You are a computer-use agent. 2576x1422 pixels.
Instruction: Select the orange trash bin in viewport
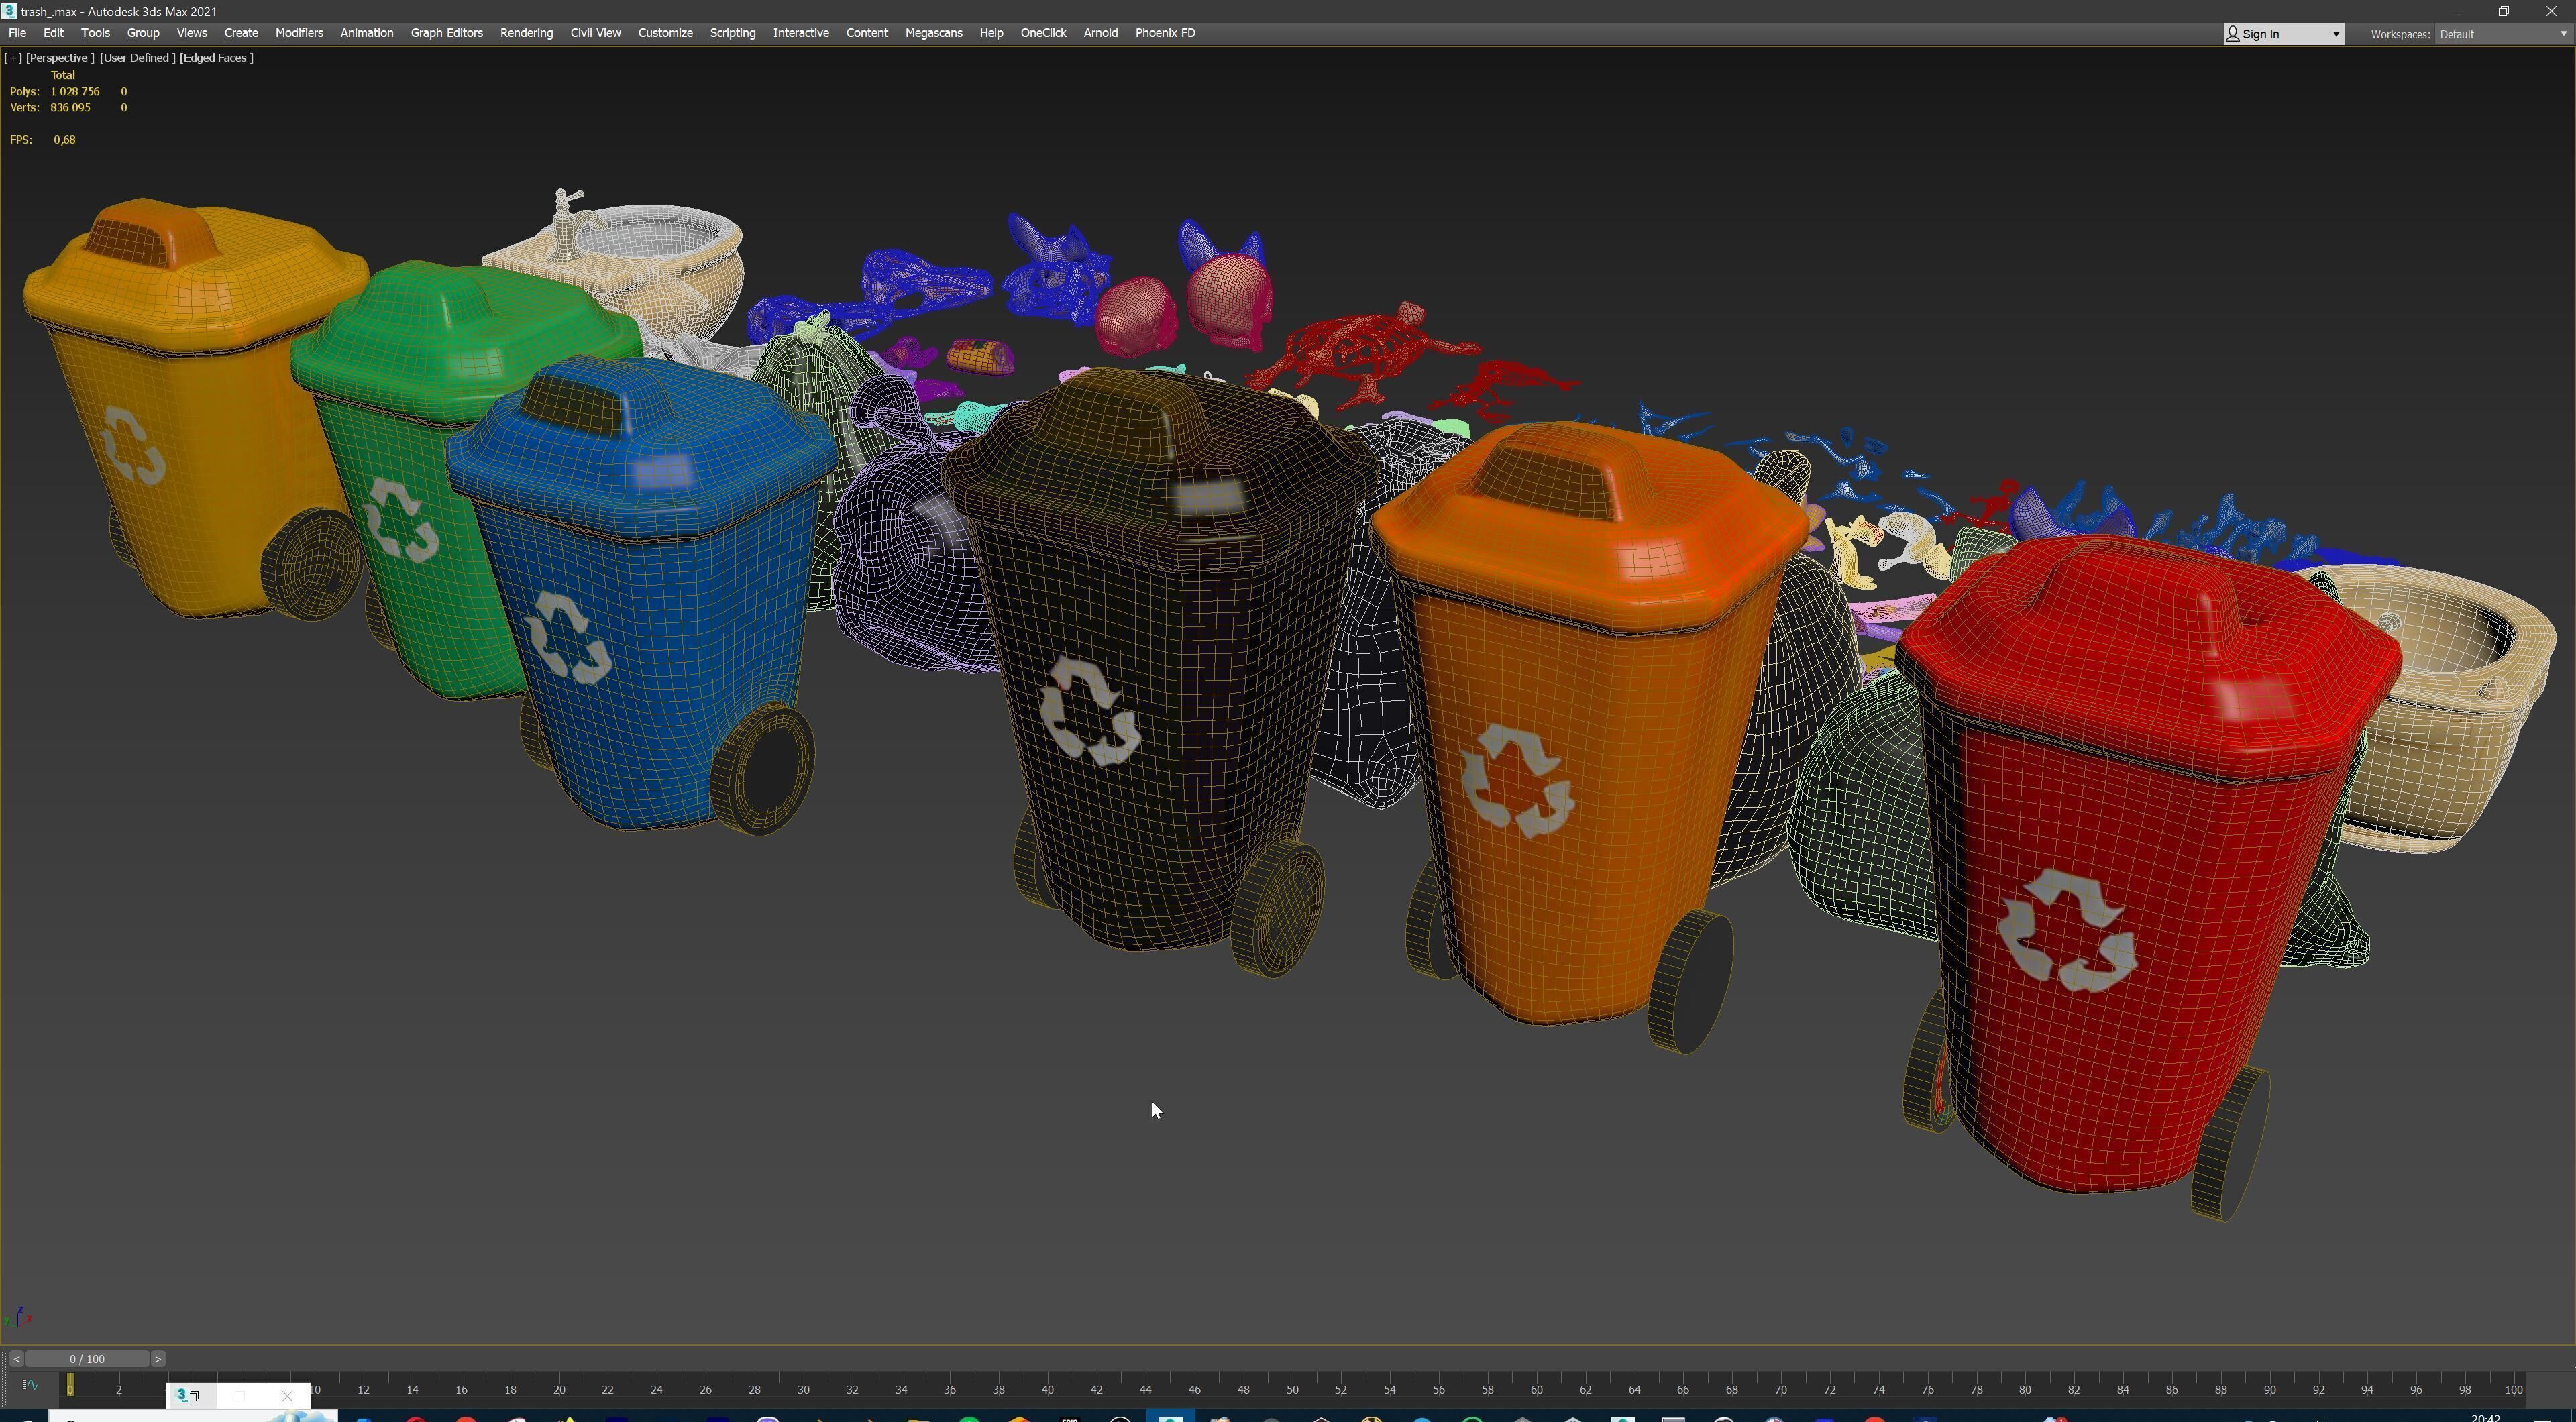(x=1580, y=730)
